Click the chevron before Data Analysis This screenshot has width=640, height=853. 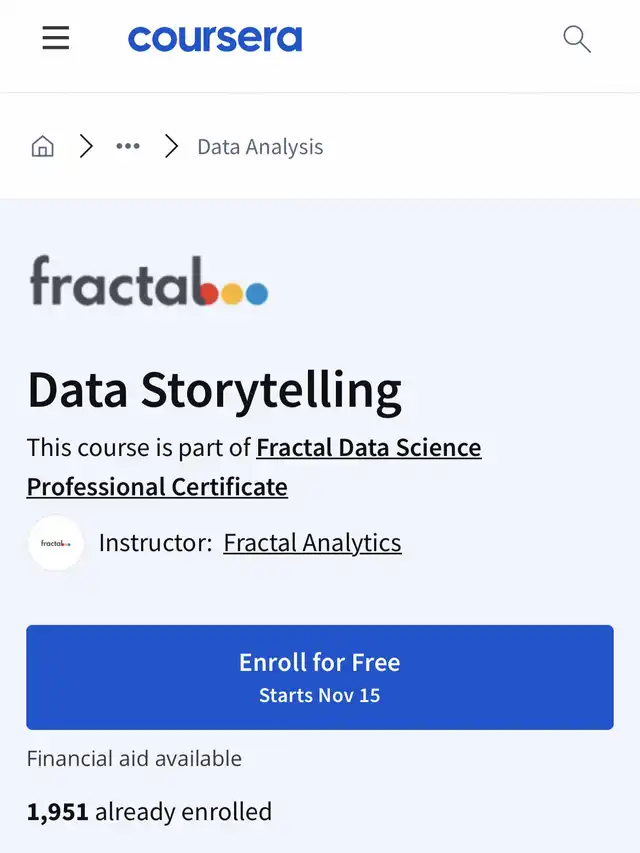point(171,147)
